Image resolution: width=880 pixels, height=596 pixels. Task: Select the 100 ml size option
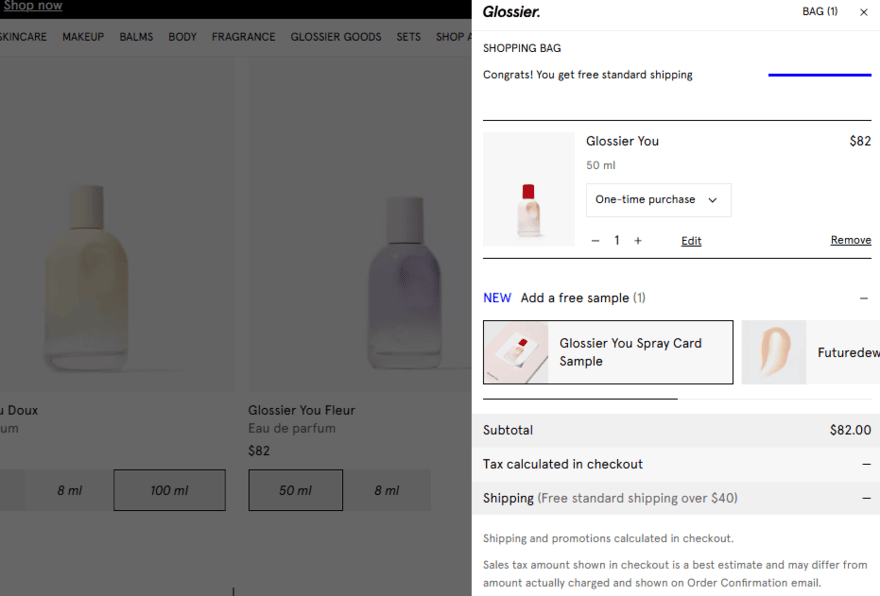[169, 490]
